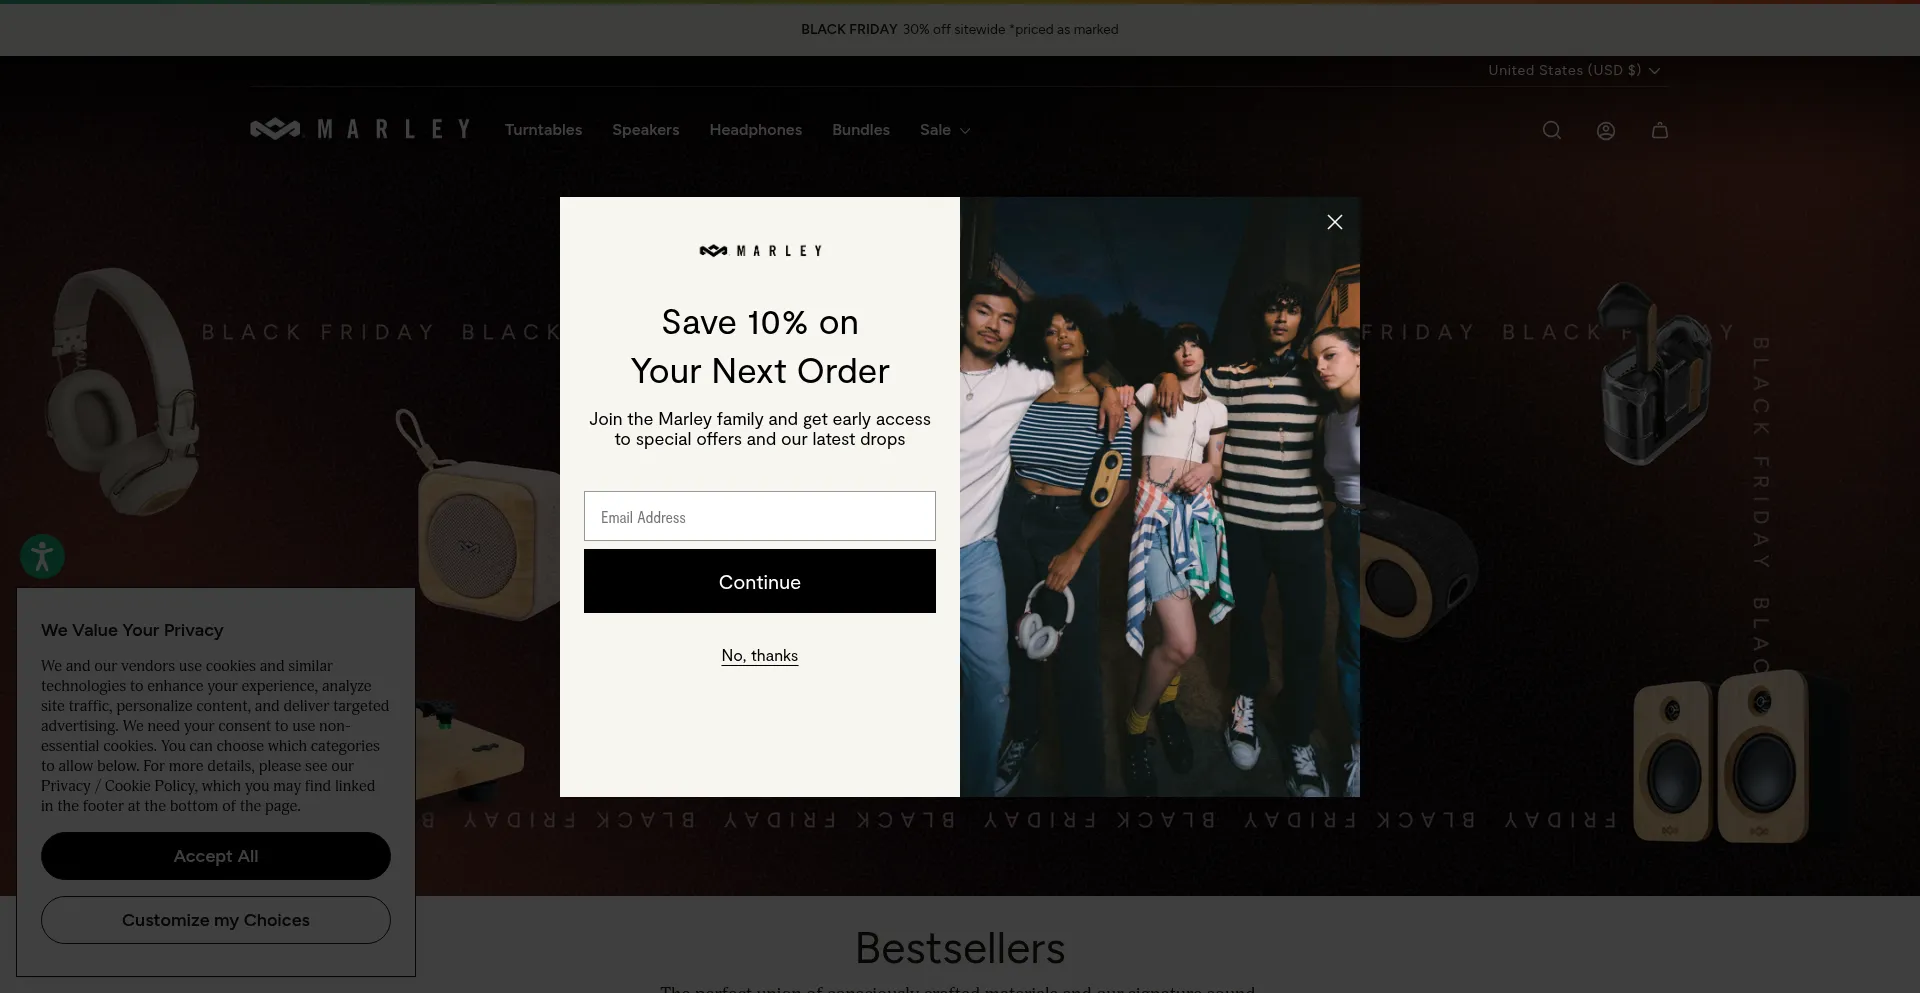Open the accessibility widget icon
Viewport: 1920px width, 993px height.
42,556
